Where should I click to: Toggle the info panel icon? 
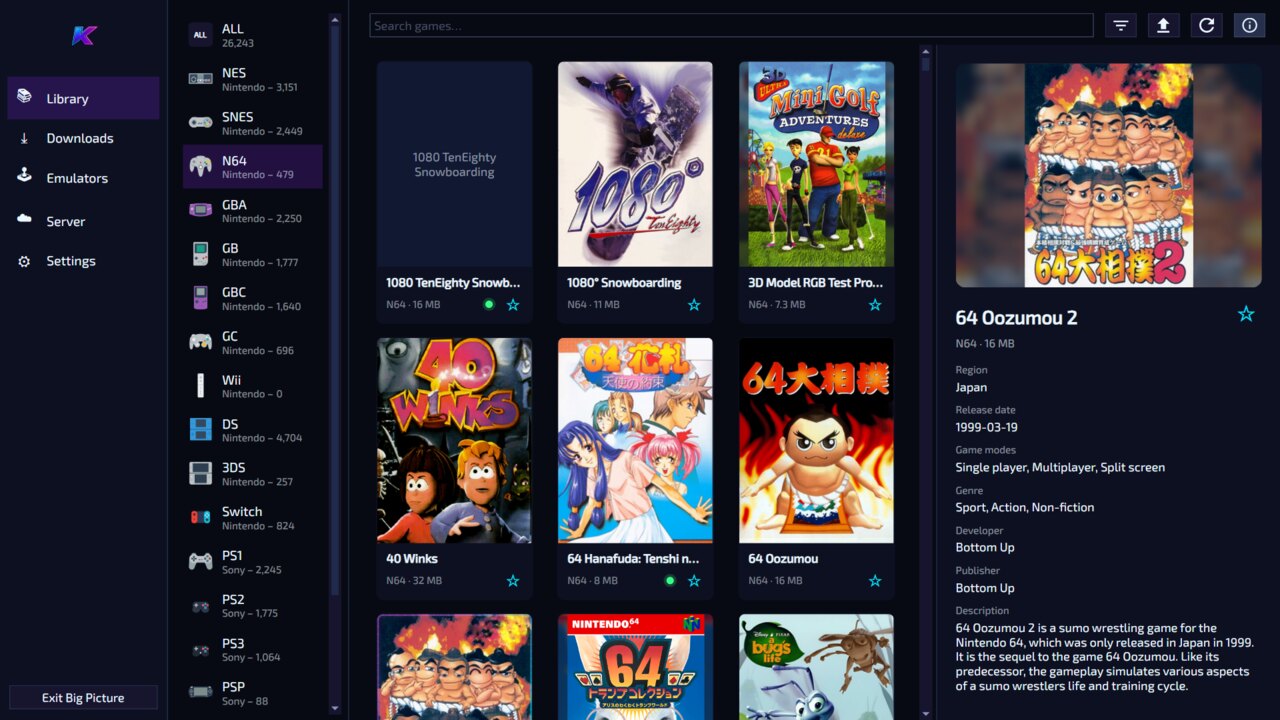[1250, 26]
